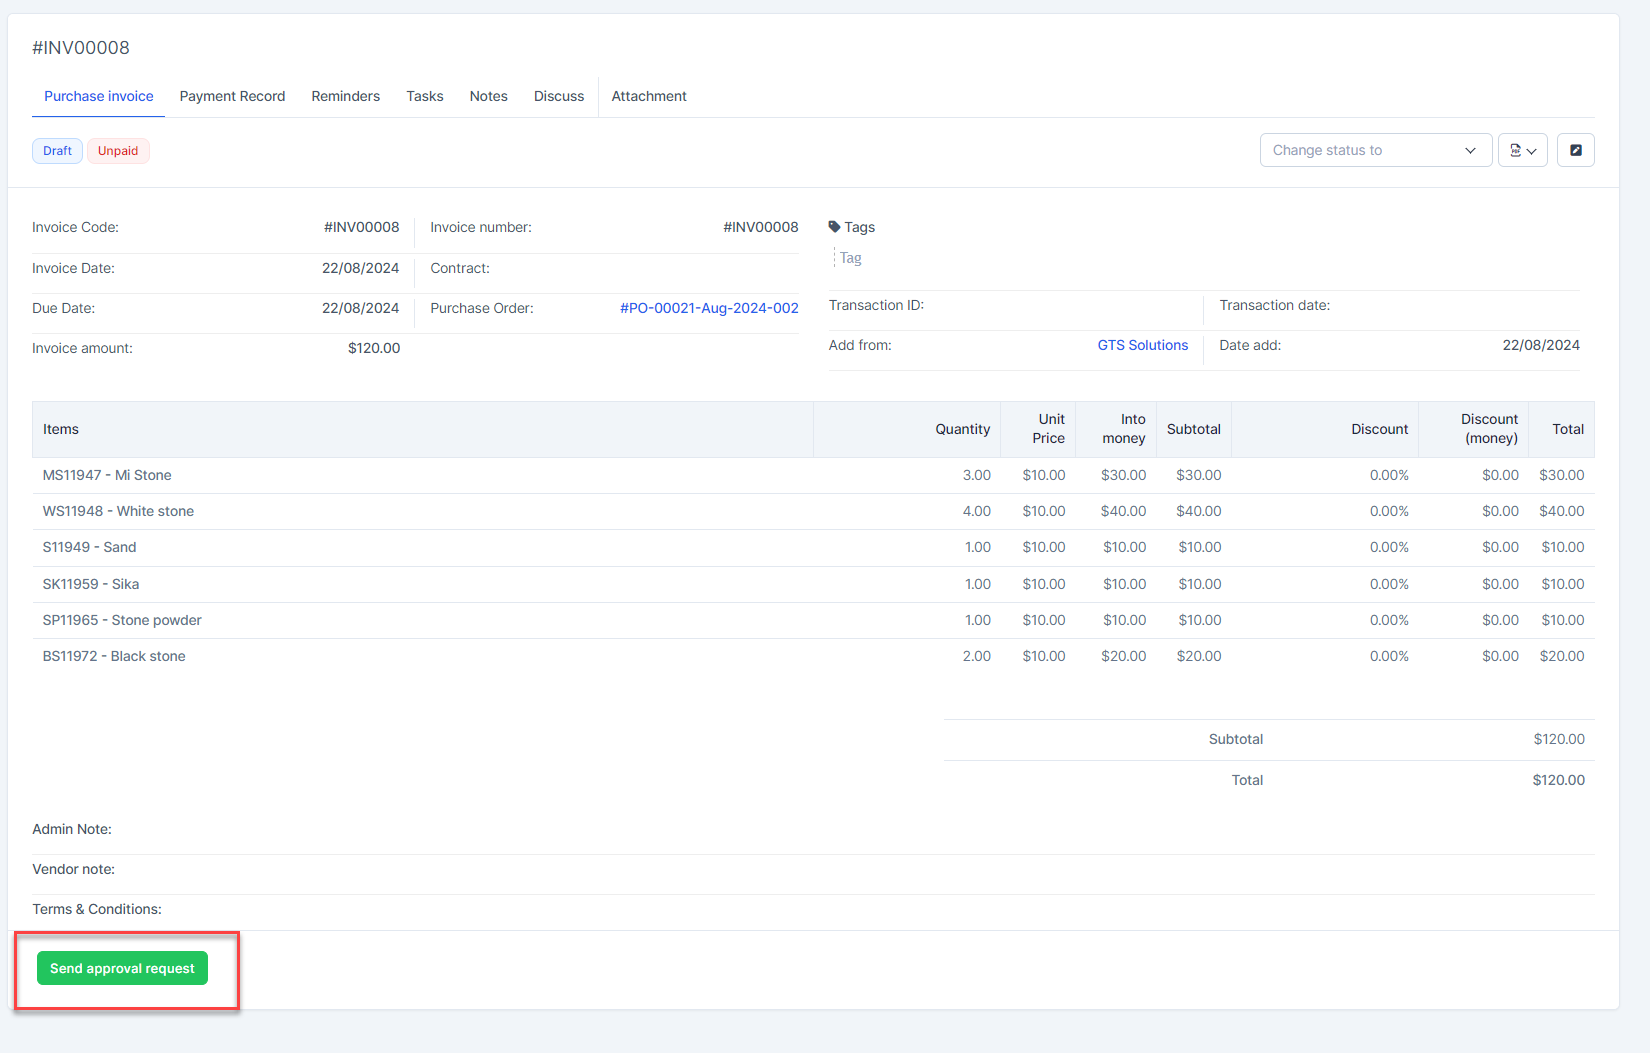Select the MS11947 - Mi Stone row
This screenshot has height=1053, width=1650.
107,475
